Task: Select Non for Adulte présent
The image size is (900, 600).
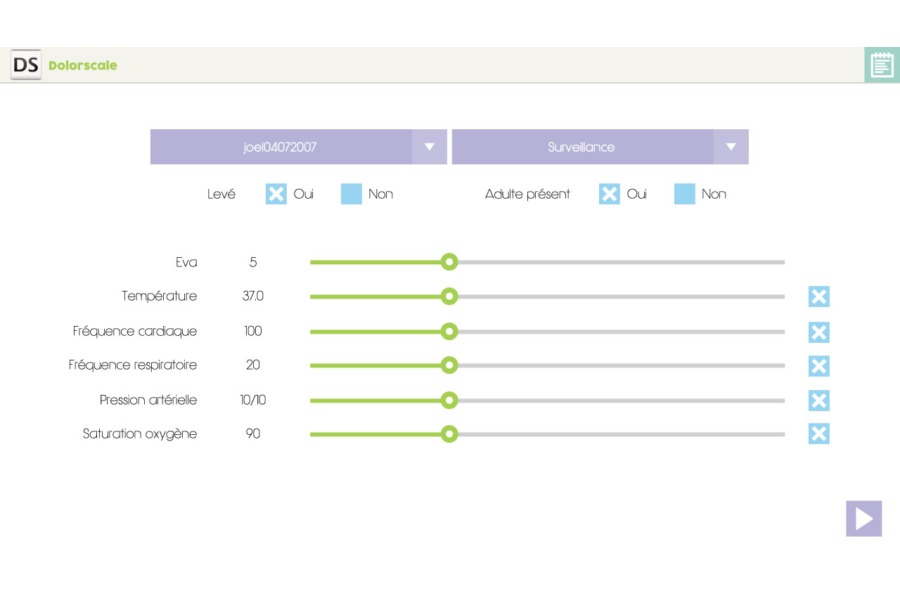Action: pyautogui.click(x=684, y=194)
